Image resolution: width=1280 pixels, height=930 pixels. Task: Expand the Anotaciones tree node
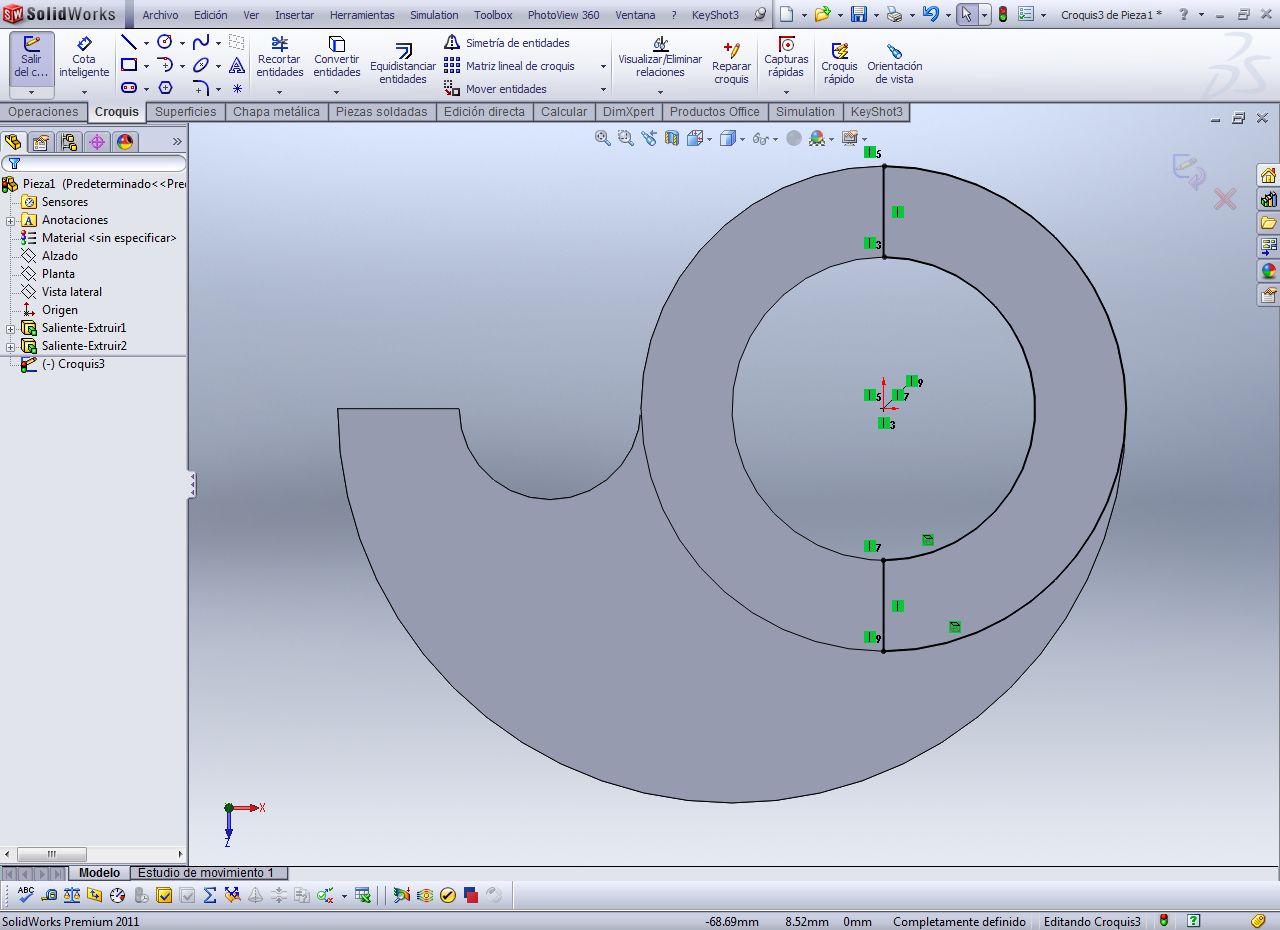[x=11, y=220]
